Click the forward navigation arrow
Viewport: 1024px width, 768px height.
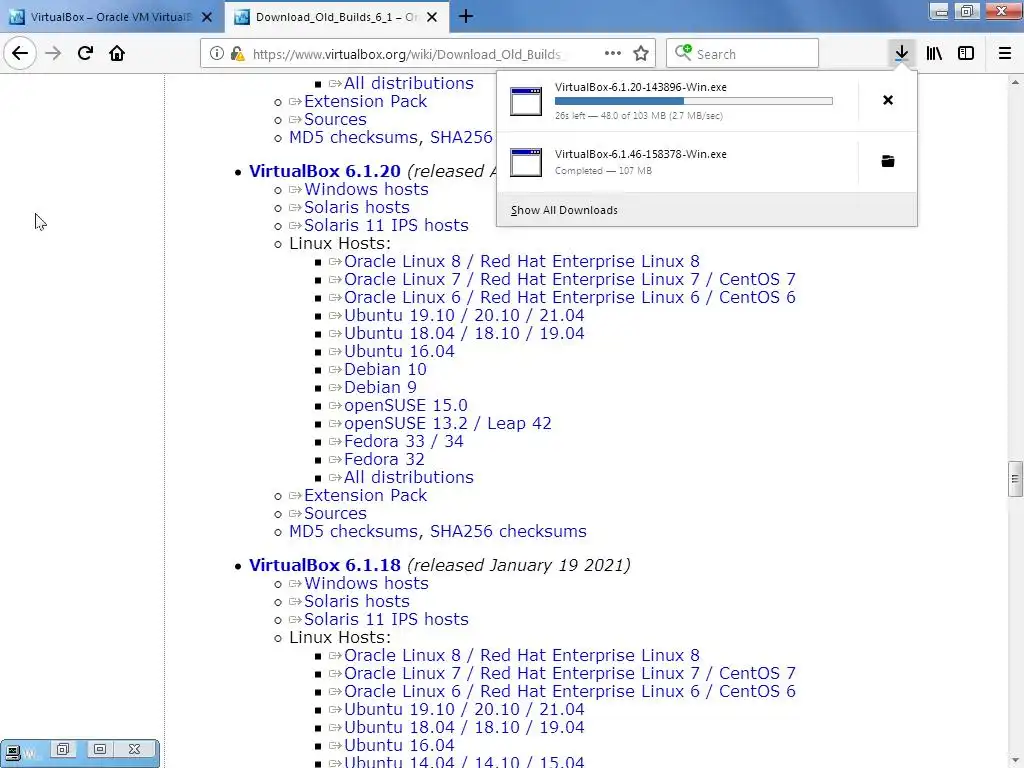[53, 53]
